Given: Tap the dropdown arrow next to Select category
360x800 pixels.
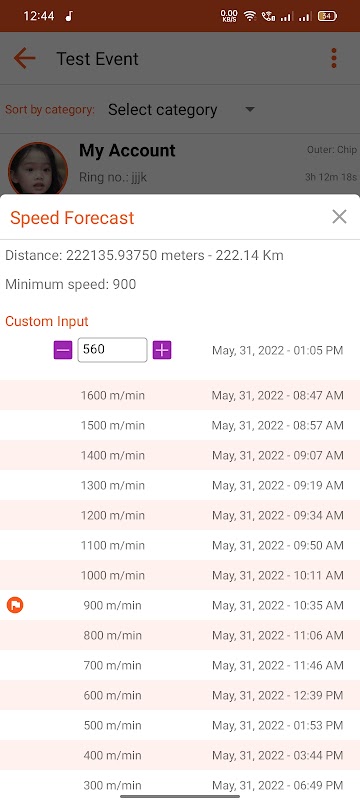Looking at the screenshot, I should pyautogui.click(x=249, y=110).
